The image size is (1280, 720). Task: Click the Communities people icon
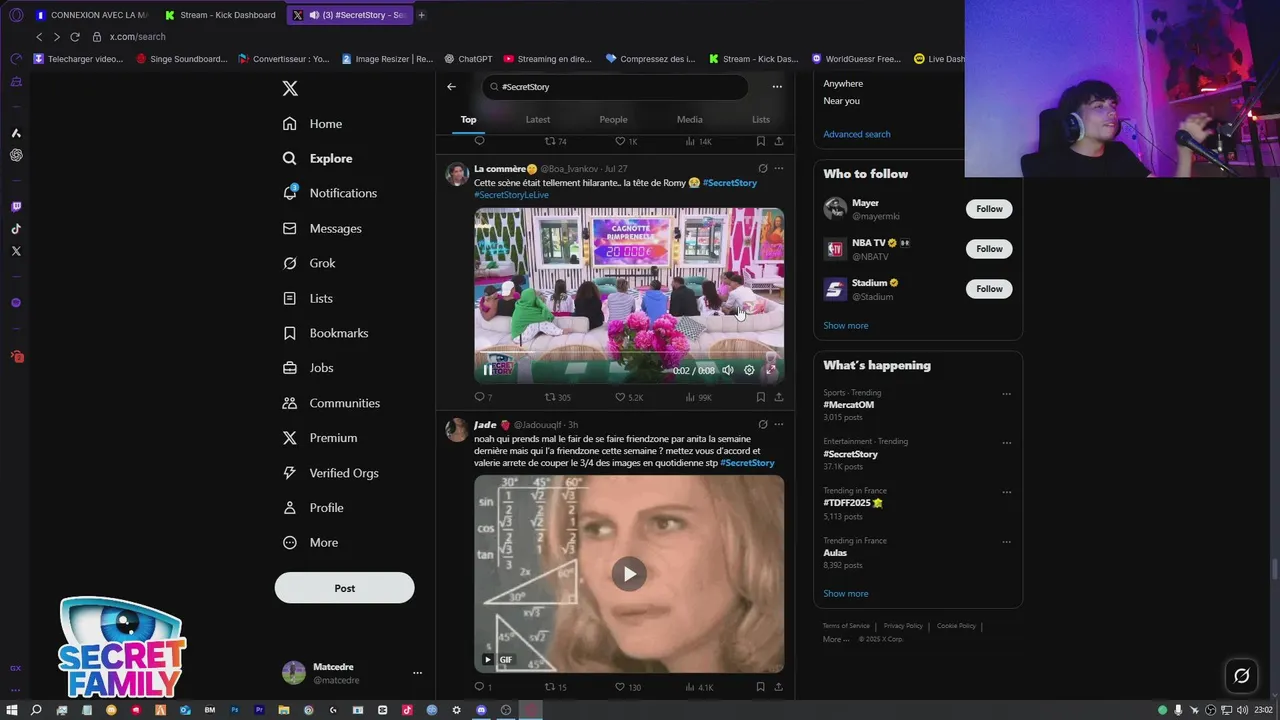coord(290,403)
